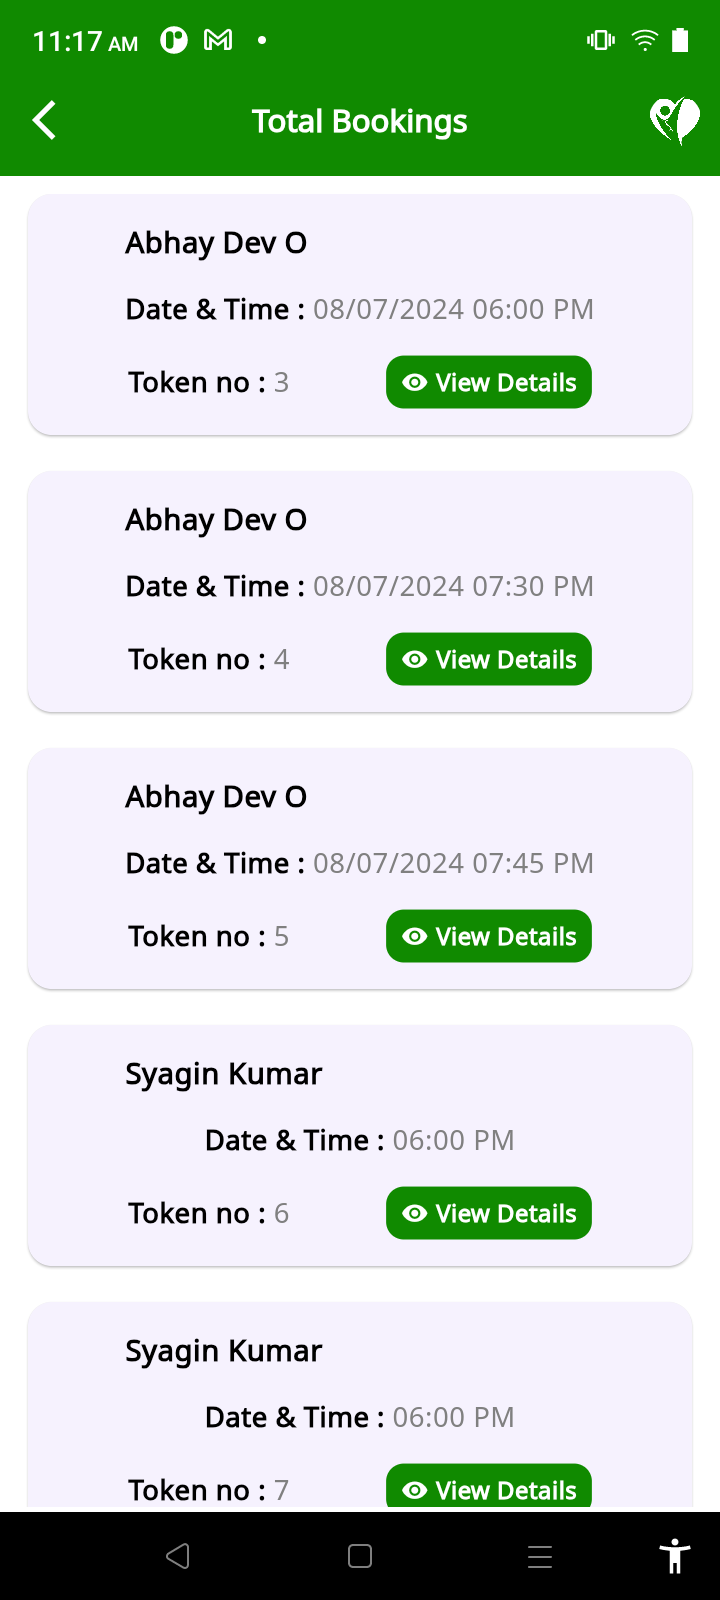Tap the Gmail notification icon in status bar
720x1600 pixels.
click(x=218, y=40)
